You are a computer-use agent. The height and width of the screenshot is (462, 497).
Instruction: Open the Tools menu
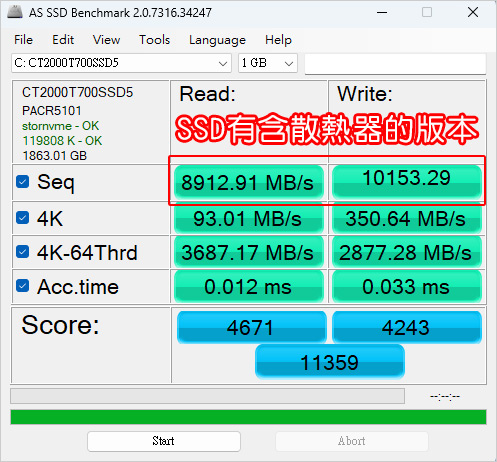(x=154, y=40)
